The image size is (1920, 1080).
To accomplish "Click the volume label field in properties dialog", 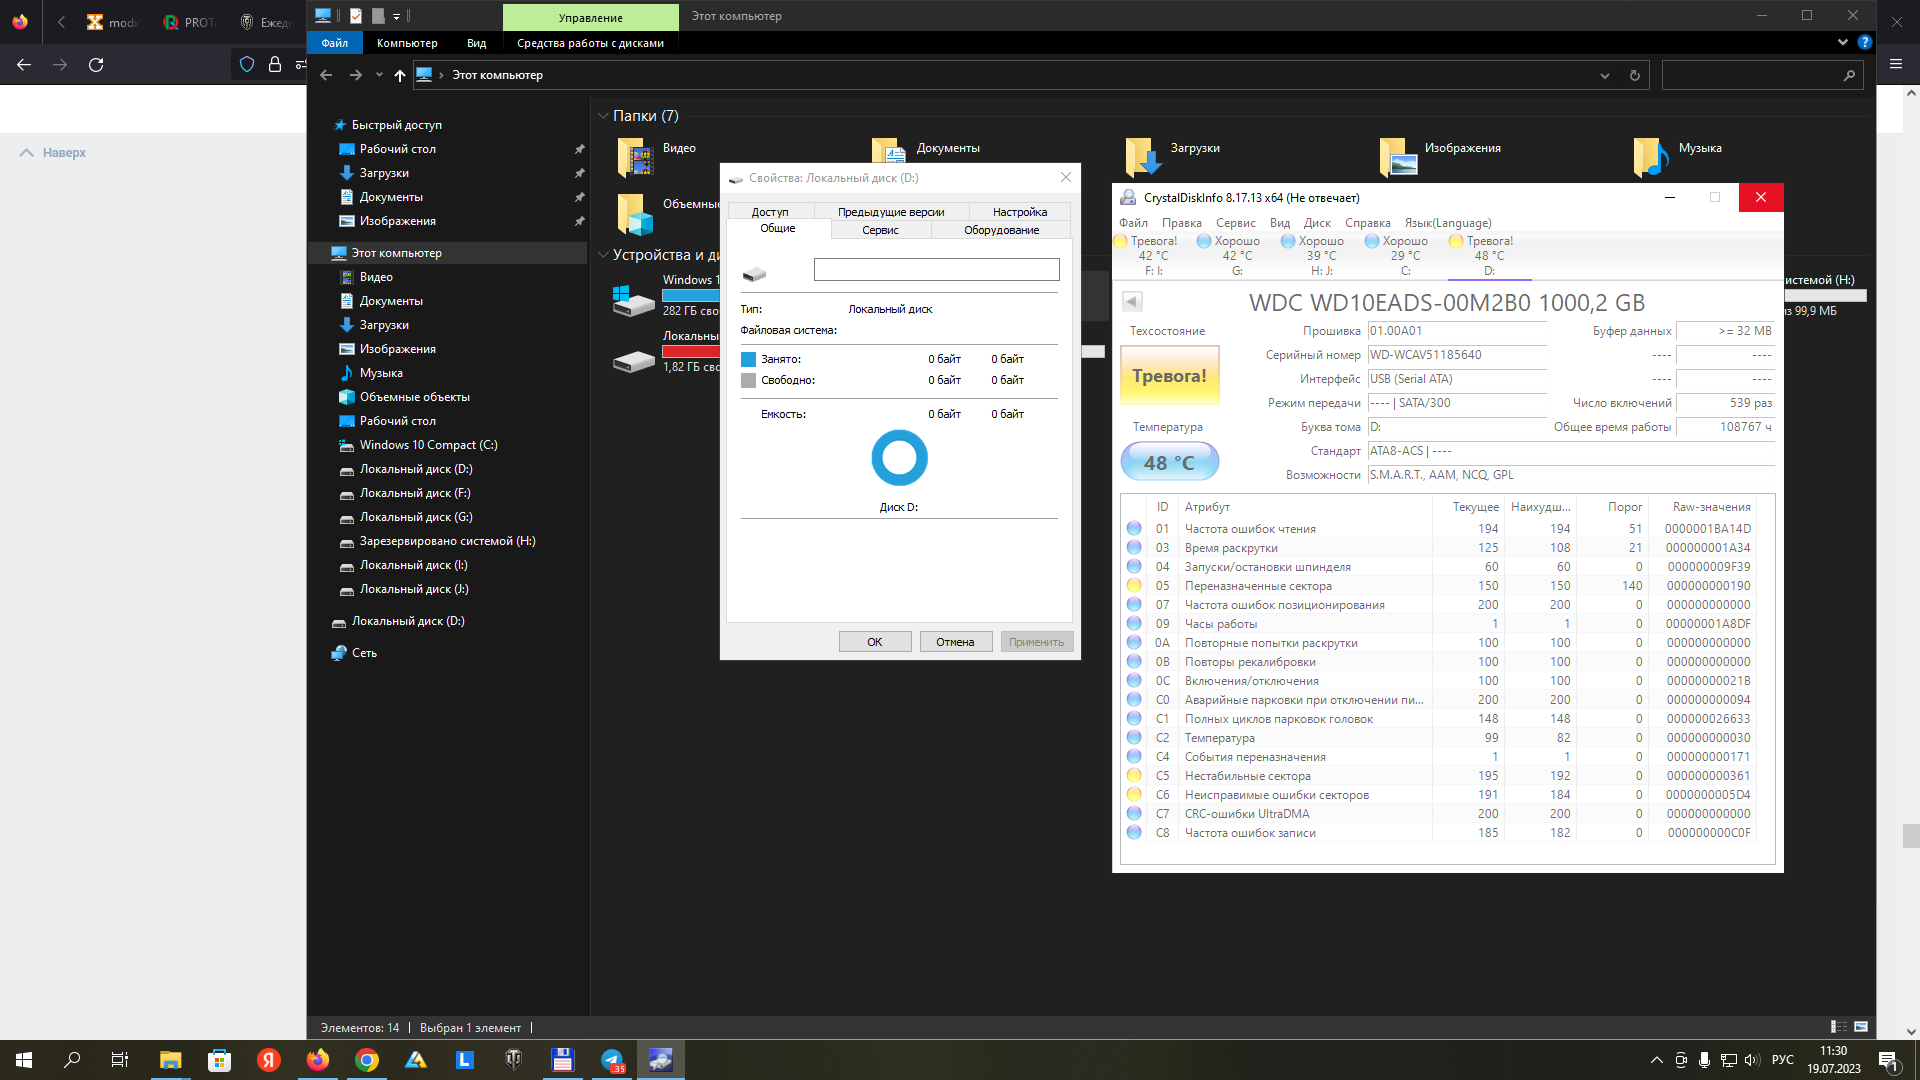I will coord(936,270).
